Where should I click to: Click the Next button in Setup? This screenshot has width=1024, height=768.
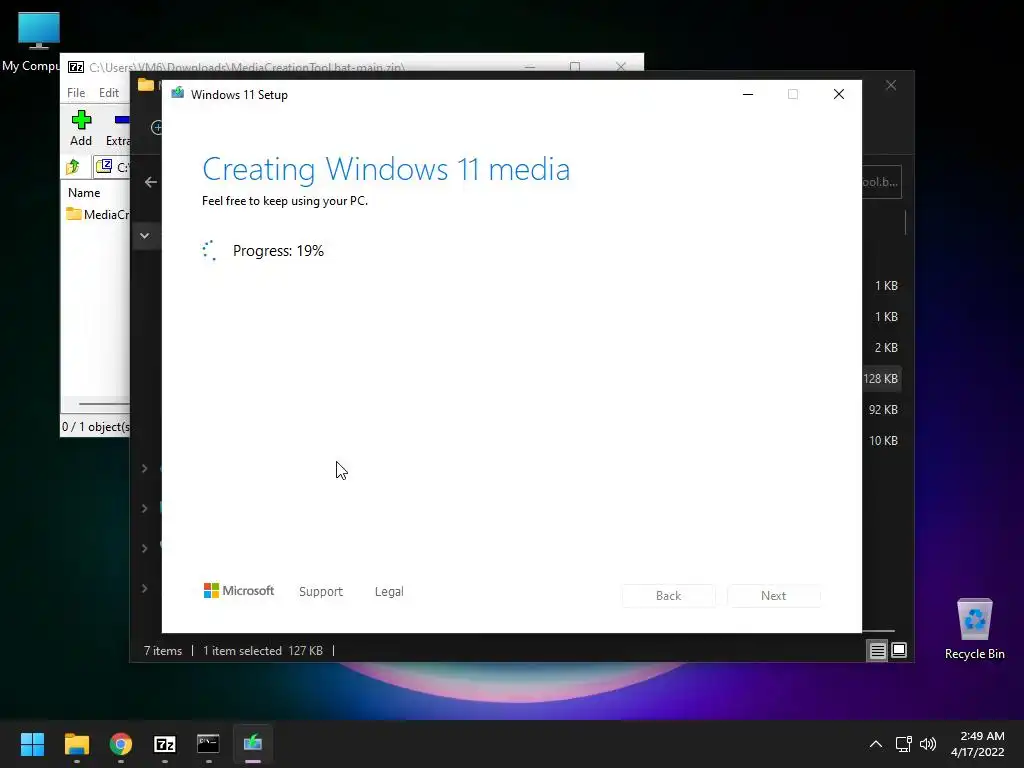click(x=773, y=596)
